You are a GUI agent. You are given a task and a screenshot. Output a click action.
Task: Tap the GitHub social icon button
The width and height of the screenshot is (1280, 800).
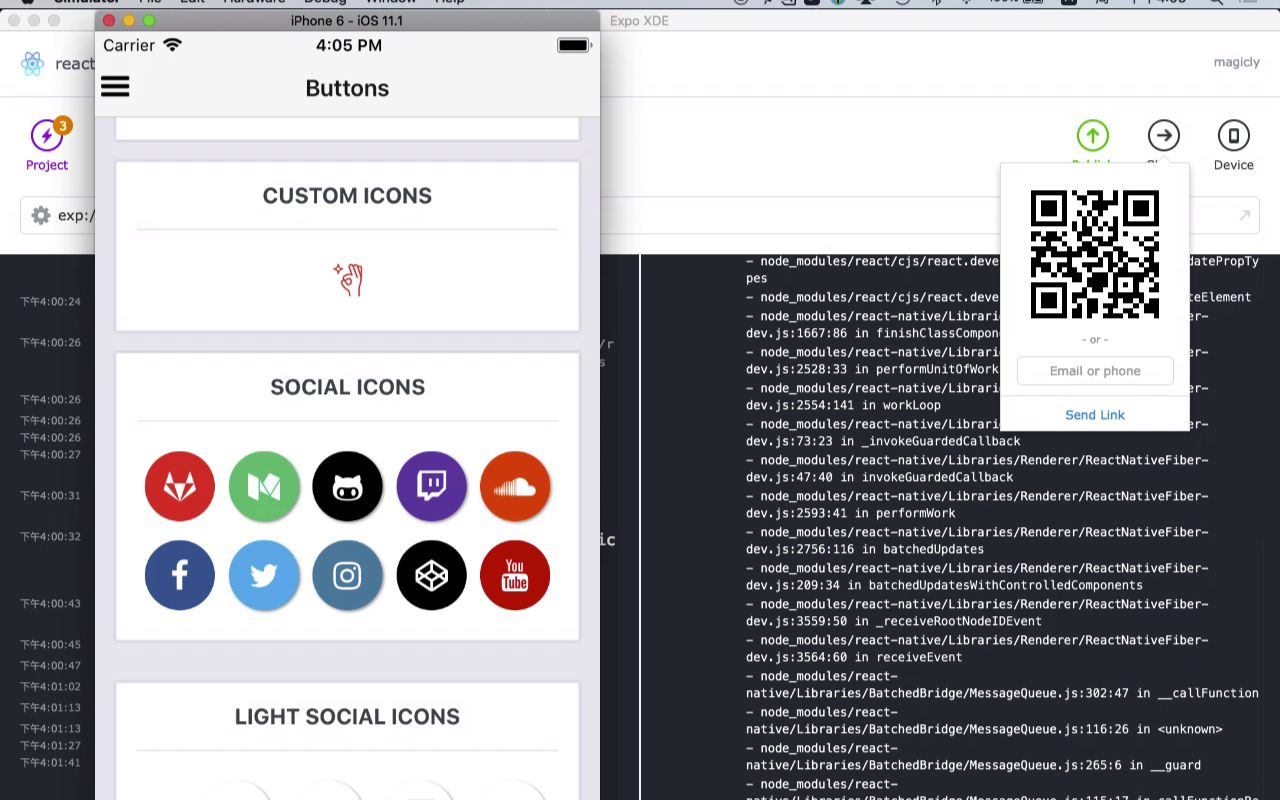click(x=347, y=487)
